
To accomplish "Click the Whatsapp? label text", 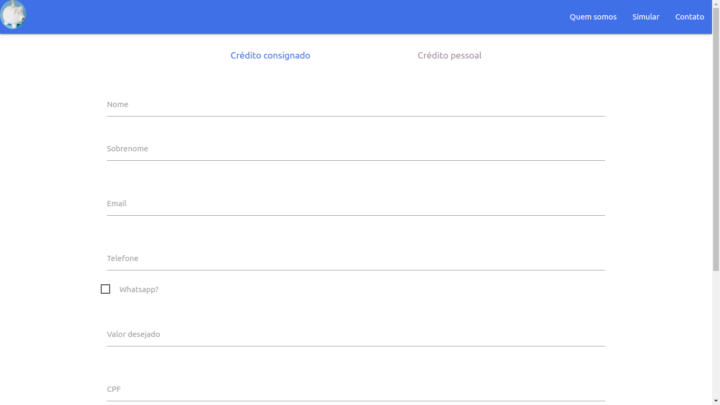I will click(x=139, y=290).
